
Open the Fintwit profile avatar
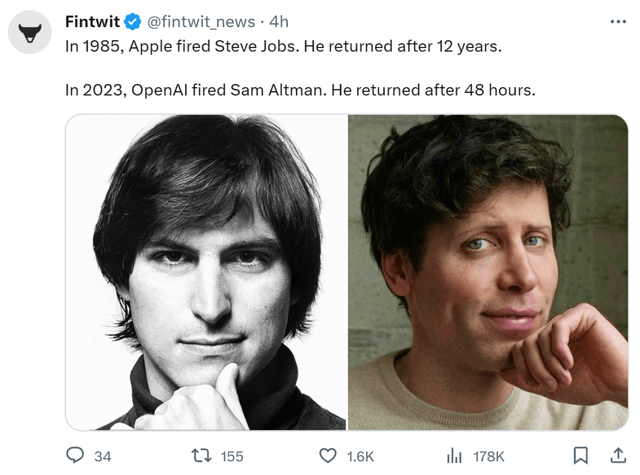pos(30,34)
